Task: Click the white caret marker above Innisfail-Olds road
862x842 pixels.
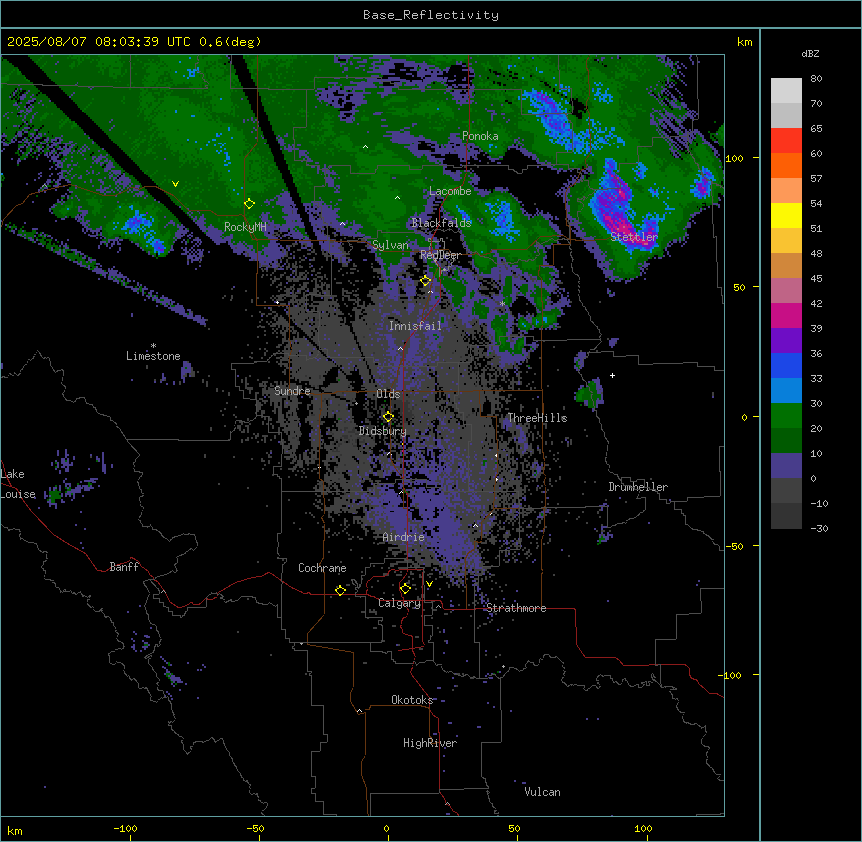Action: coord(400,348)
